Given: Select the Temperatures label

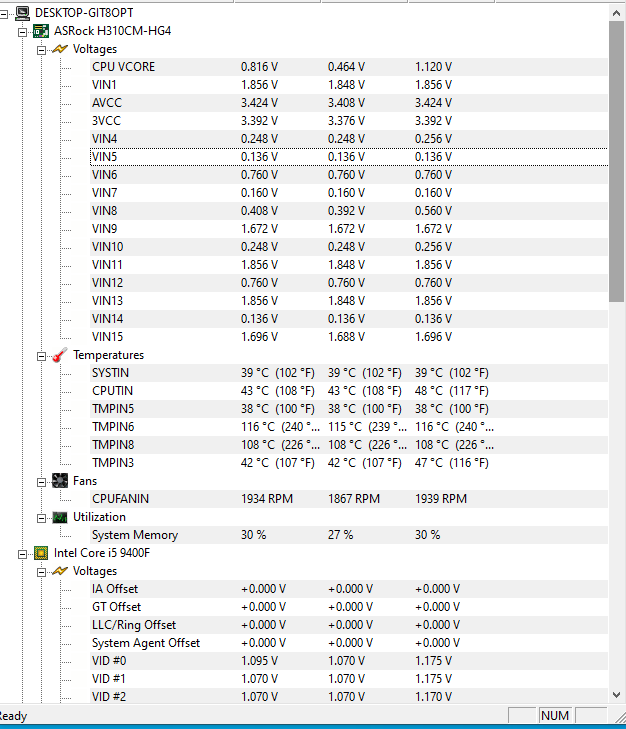Looking at the screenshot, I should pyautogui.click(x=108, y=355).
